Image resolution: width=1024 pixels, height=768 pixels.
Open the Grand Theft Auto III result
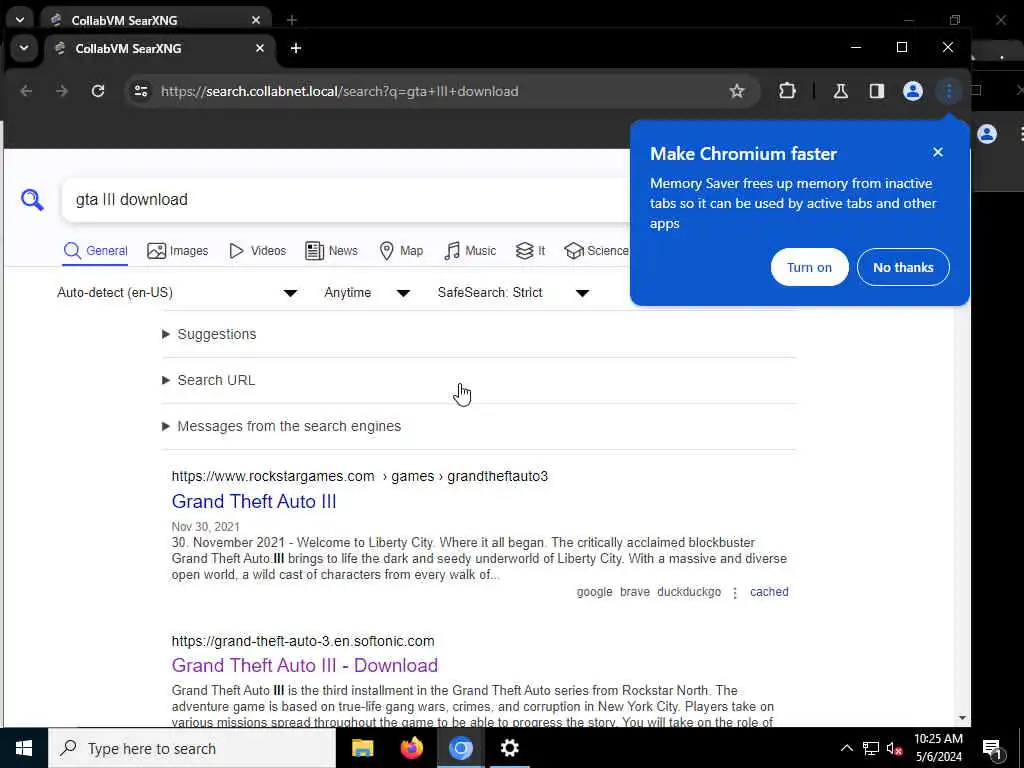254,502
